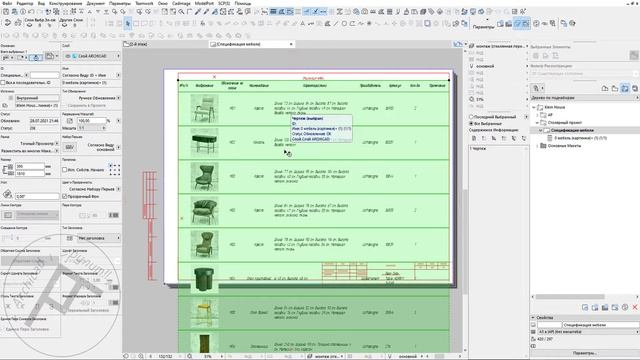Select the Hotspot star tool
This screenshot has width=640, height=360.
click(x=369, y=24)
